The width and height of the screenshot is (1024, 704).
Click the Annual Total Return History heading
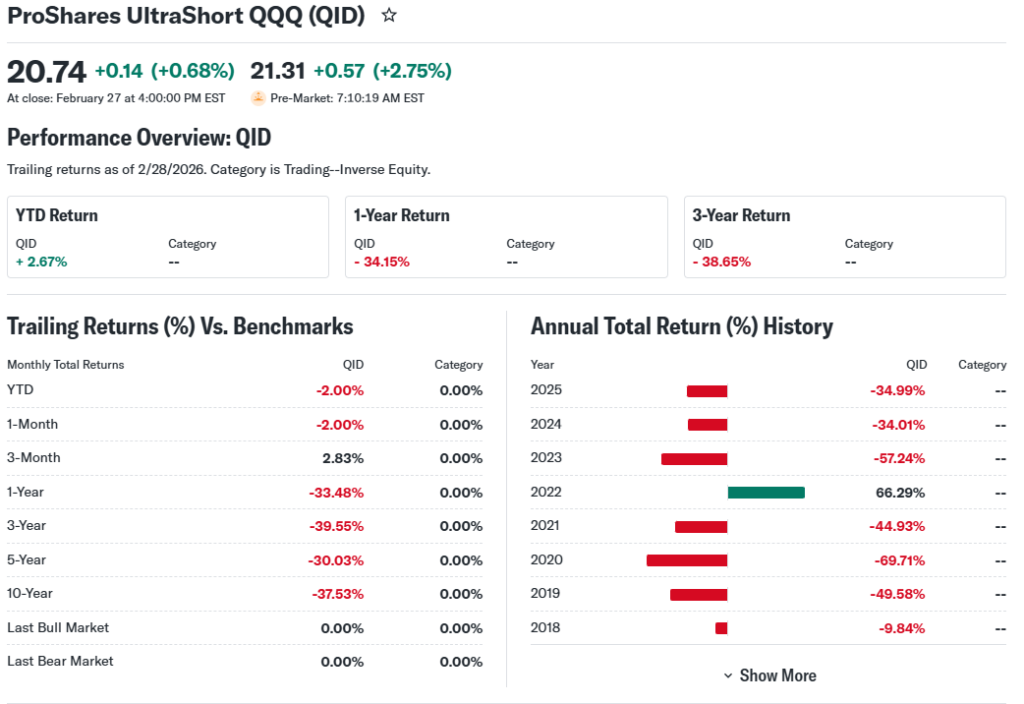click(x=681, y=326)
